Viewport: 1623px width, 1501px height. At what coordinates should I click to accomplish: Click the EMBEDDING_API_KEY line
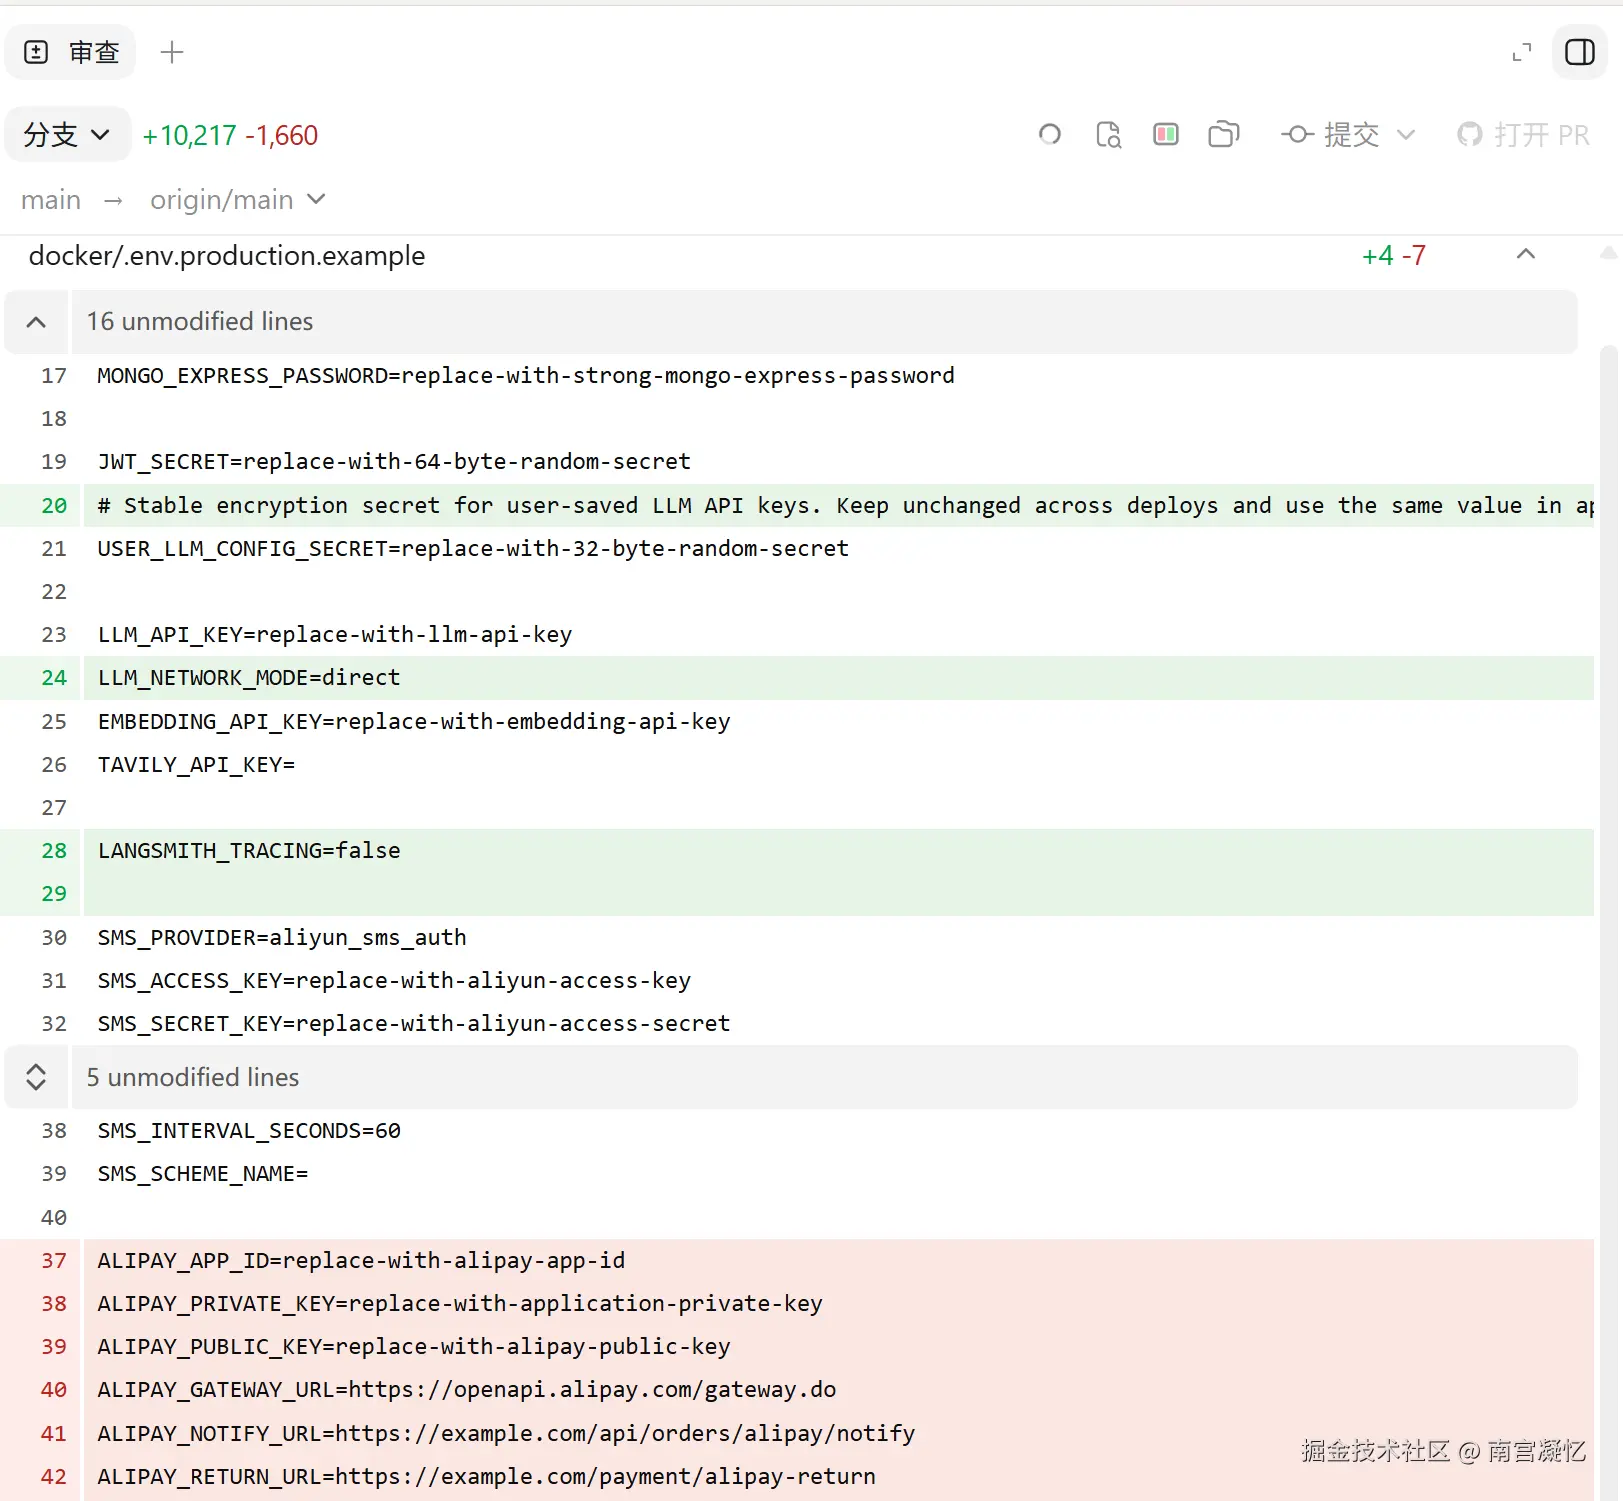[414, 722]
